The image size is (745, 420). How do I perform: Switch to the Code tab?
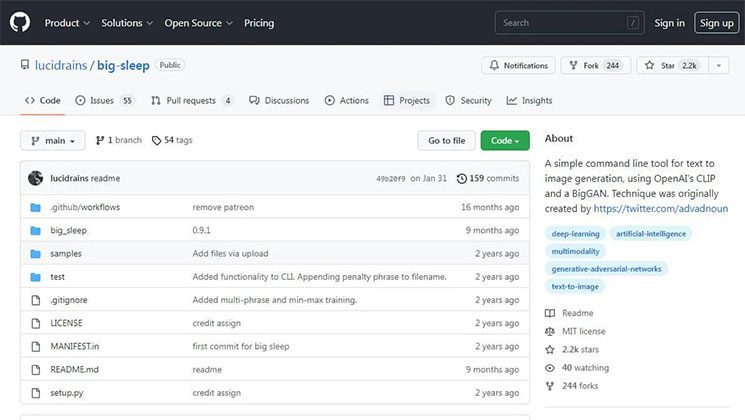(43, 100)
